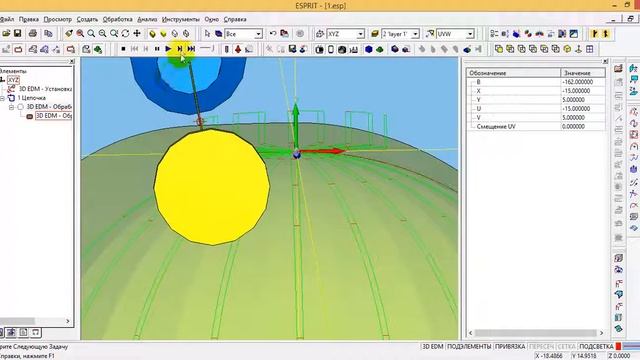Adjust the simulation speed slider
640x360 pixels.
[207, 49]
